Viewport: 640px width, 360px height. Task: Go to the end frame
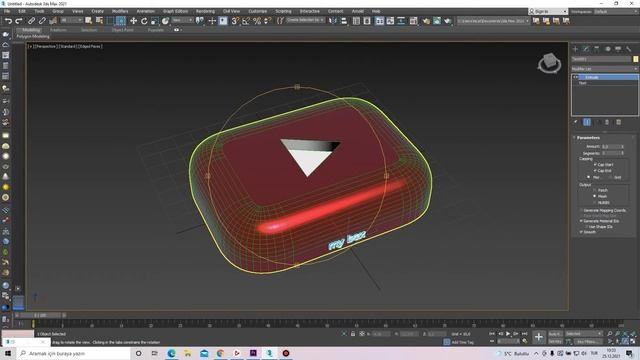(524, 334)
